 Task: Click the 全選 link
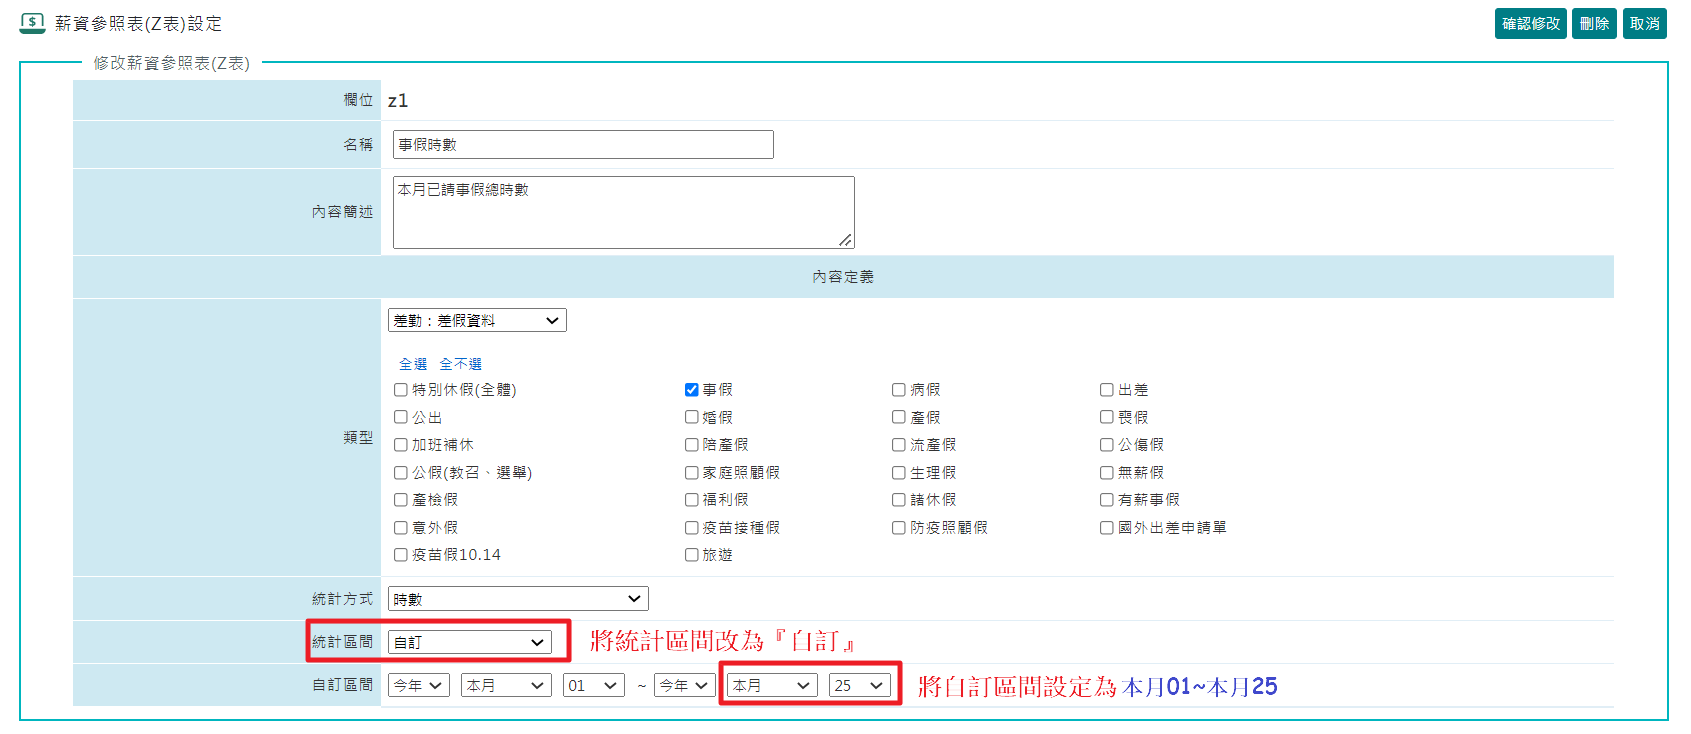[413, 364]
